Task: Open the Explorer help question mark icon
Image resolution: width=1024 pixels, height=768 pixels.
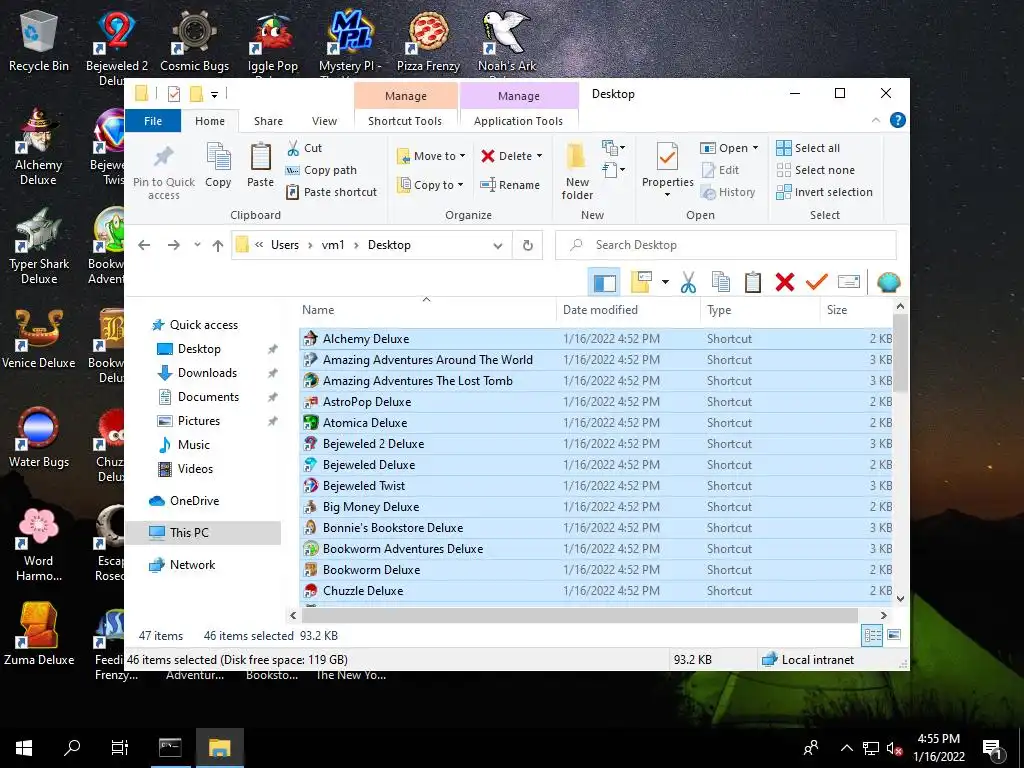Action: [x=898, y=120]
